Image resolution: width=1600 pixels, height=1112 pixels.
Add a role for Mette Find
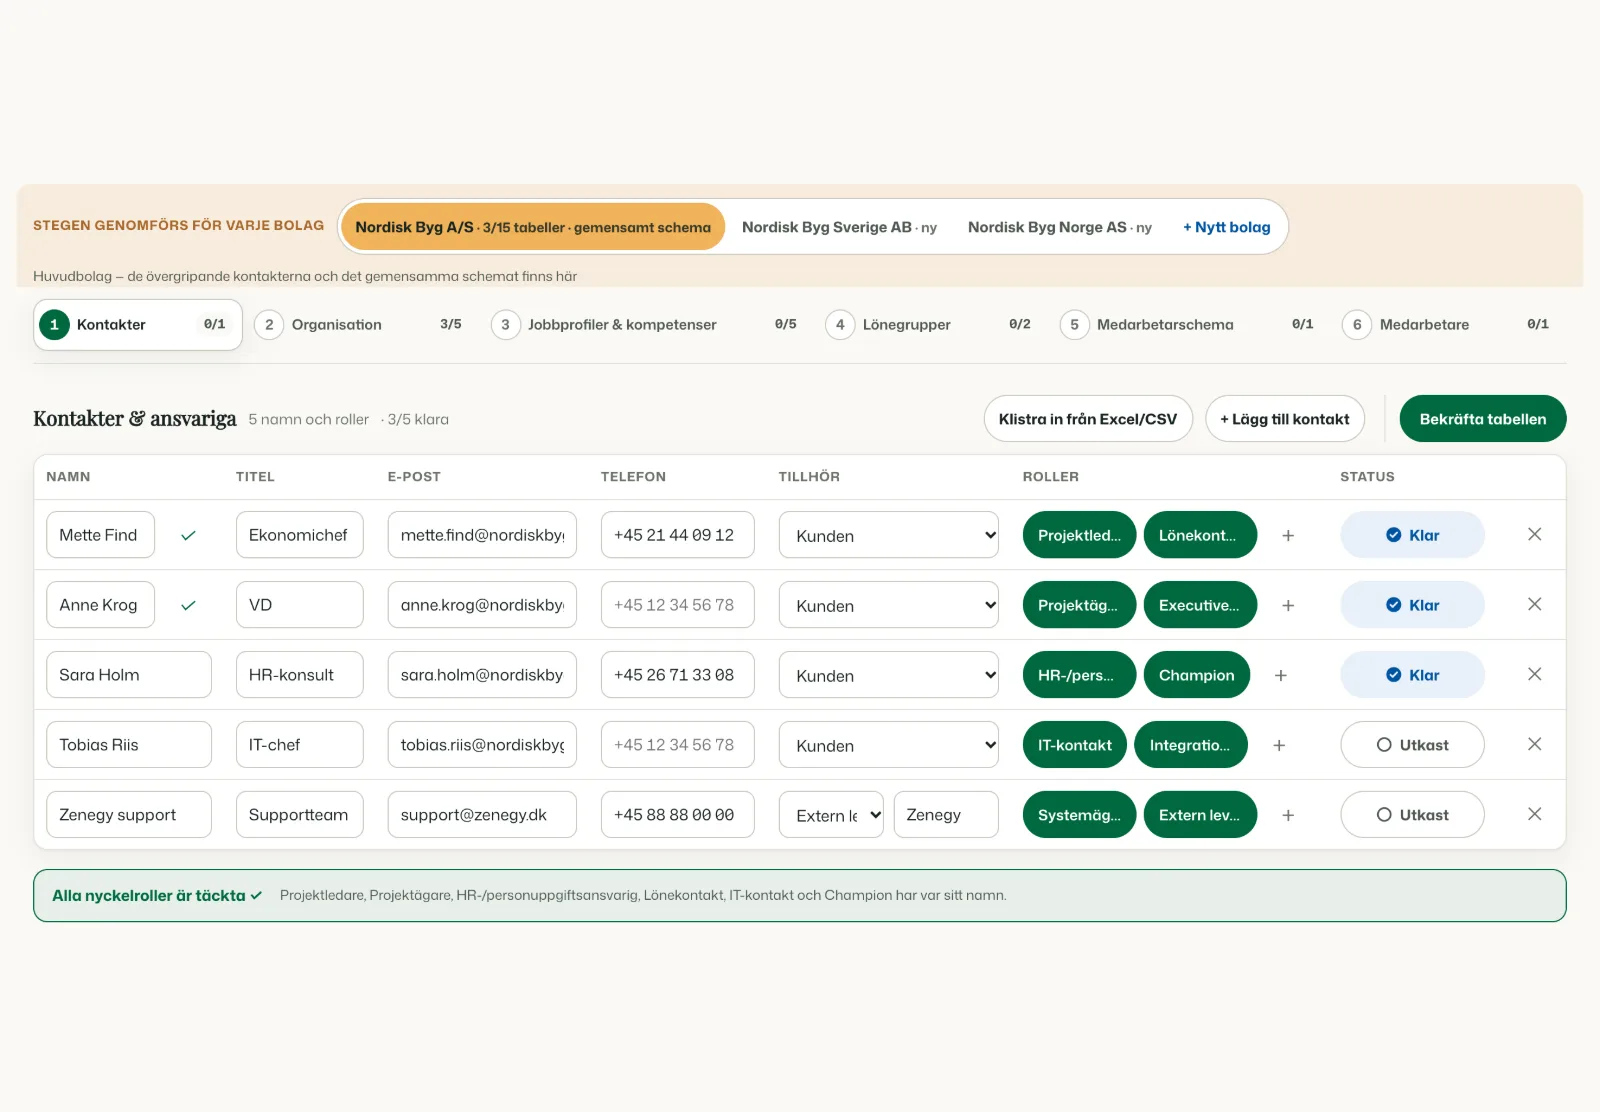pos(1288,536)
